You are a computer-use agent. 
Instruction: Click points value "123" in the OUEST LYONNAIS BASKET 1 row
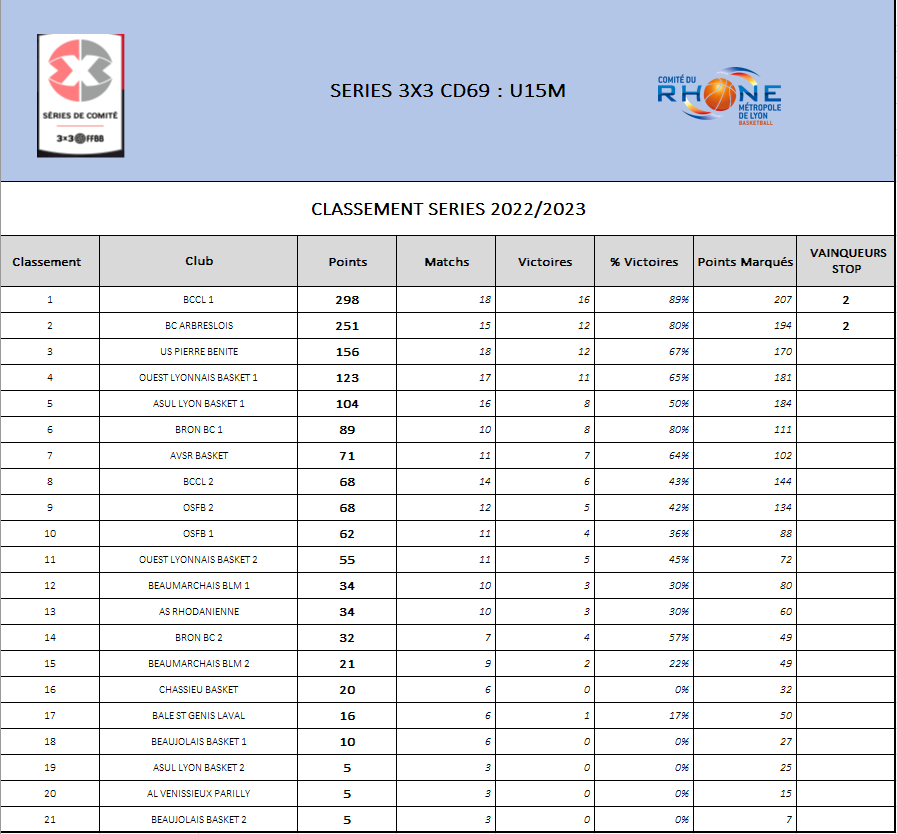[347, 378]
